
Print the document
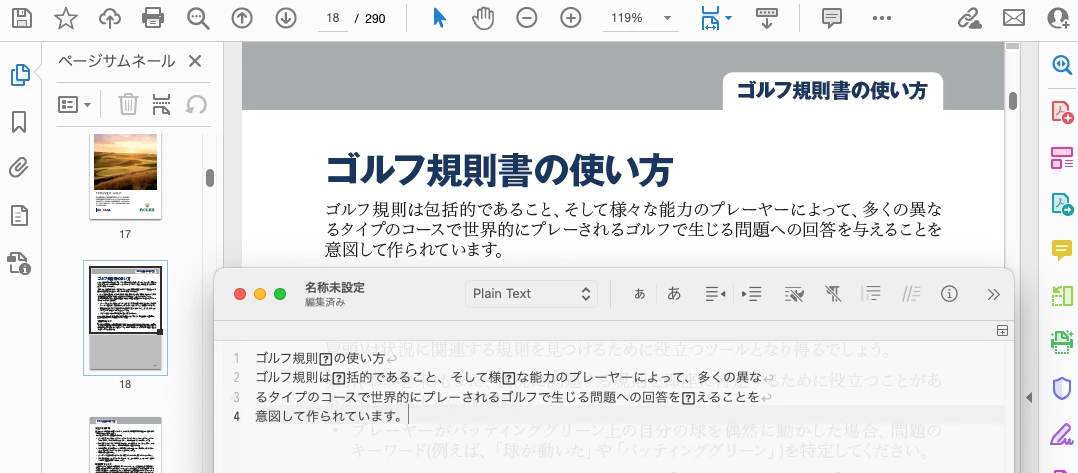(153, 18)
